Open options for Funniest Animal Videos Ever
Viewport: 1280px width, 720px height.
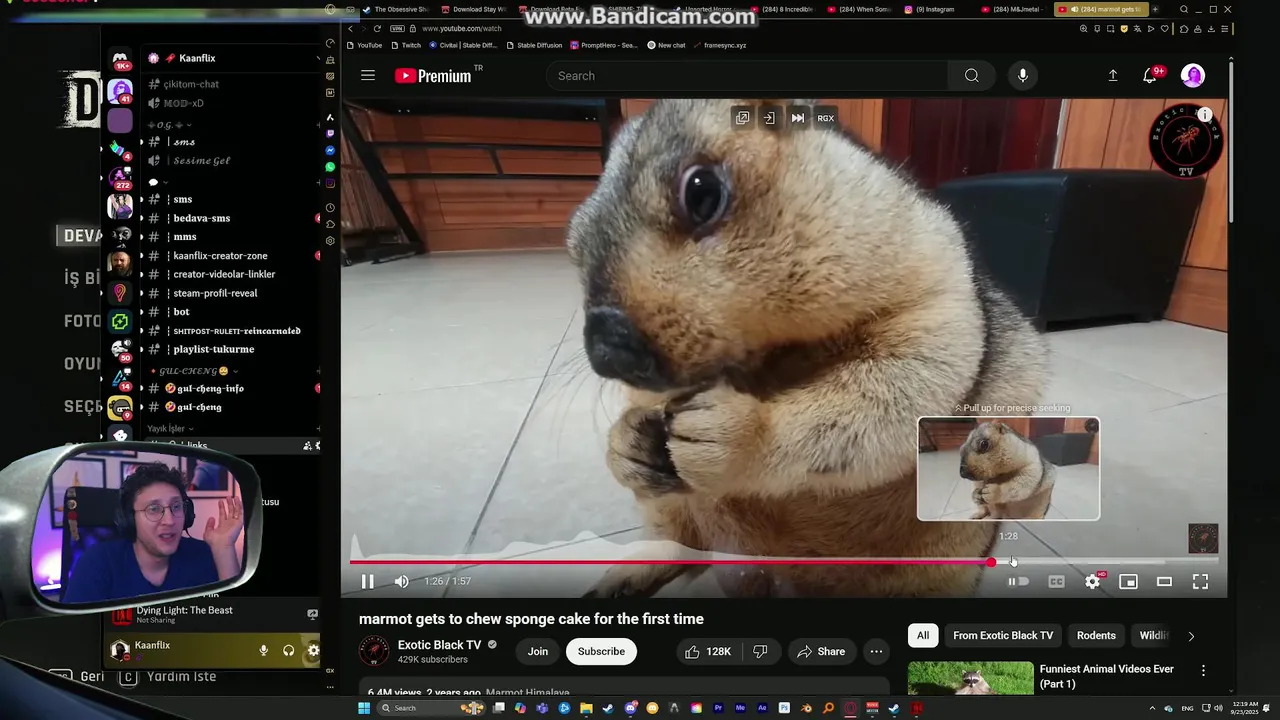(1203, 671)
